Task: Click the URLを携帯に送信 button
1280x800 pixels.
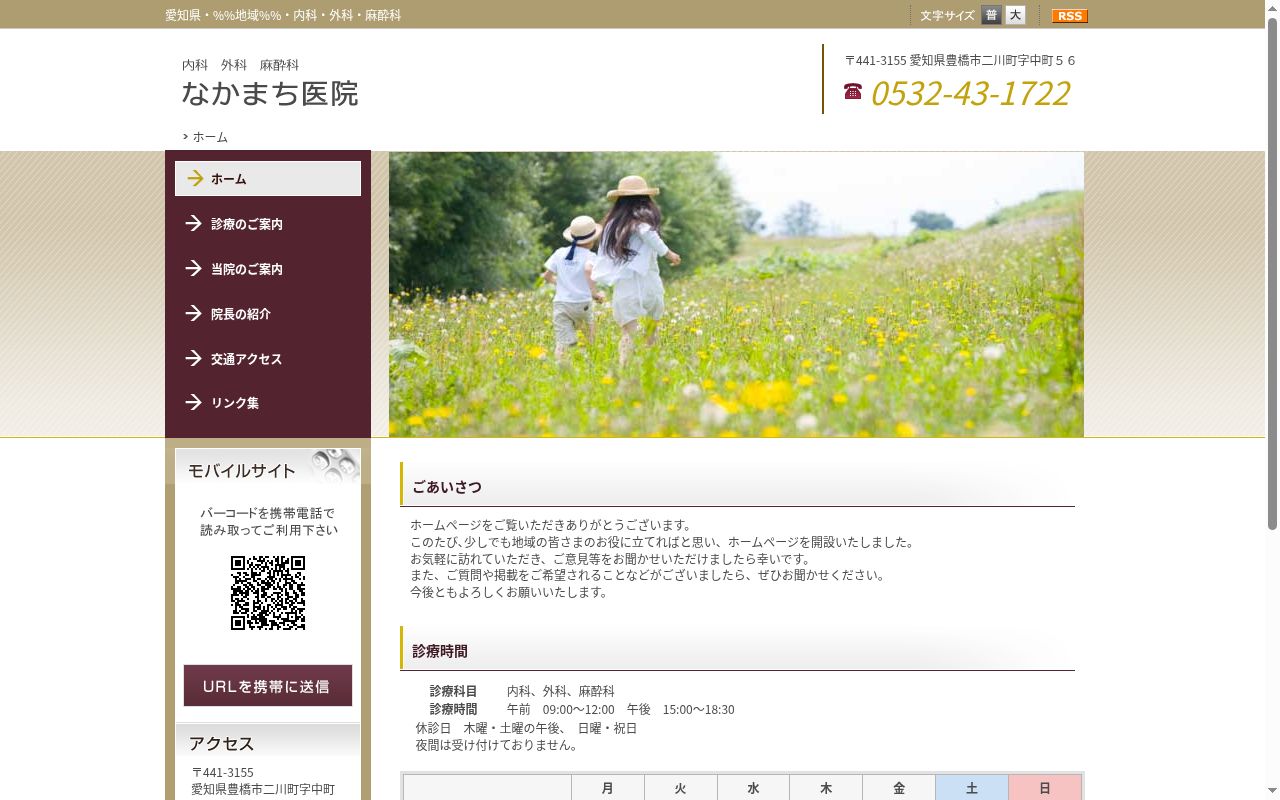Action: 268,686
